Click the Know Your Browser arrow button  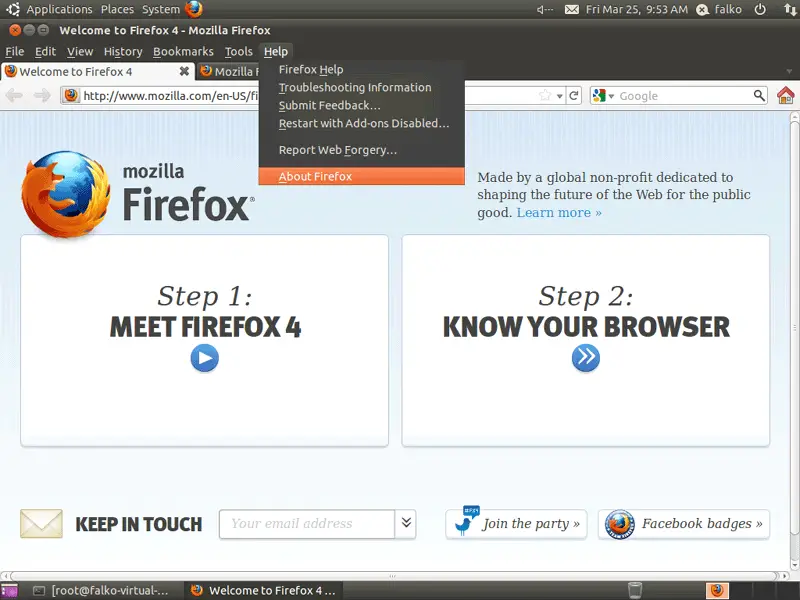tap(586, 358)
